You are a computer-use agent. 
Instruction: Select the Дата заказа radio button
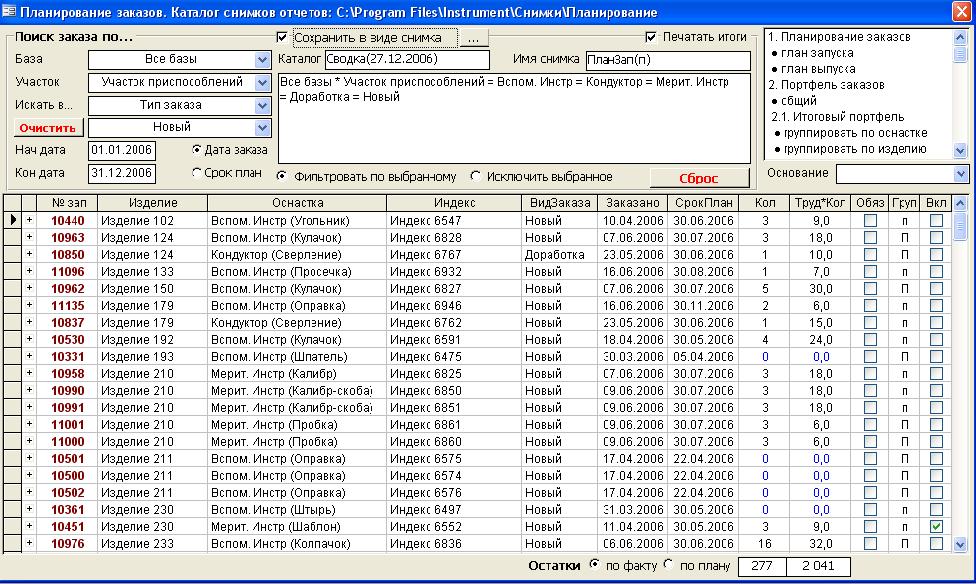tap(197, 149)
